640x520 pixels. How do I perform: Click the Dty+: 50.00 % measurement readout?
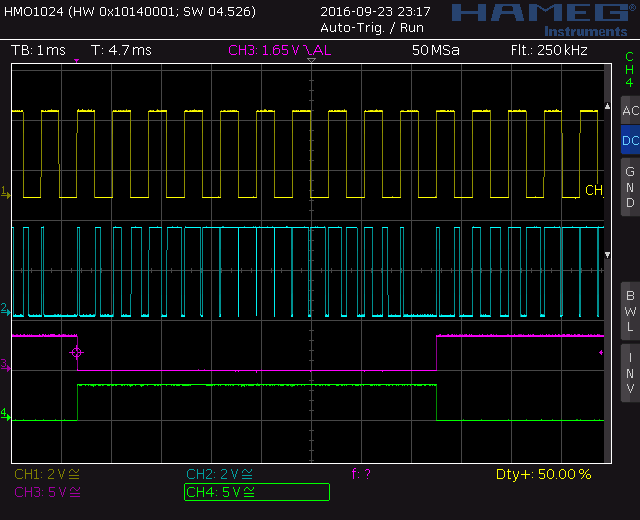(x=543, y=474)
